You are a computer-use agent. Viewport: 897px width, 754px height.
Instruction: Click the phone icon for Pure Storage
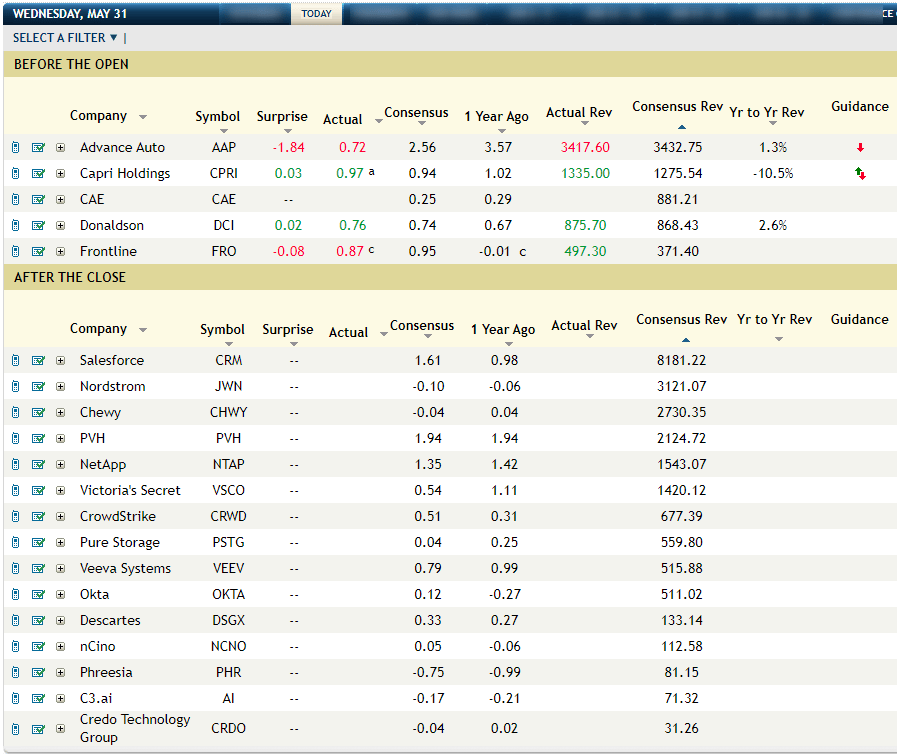15,542
